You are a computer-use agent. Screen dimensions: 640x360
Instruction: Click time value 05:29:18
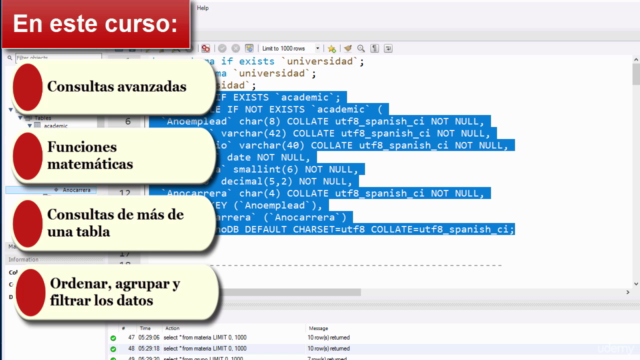pos(149,349)
